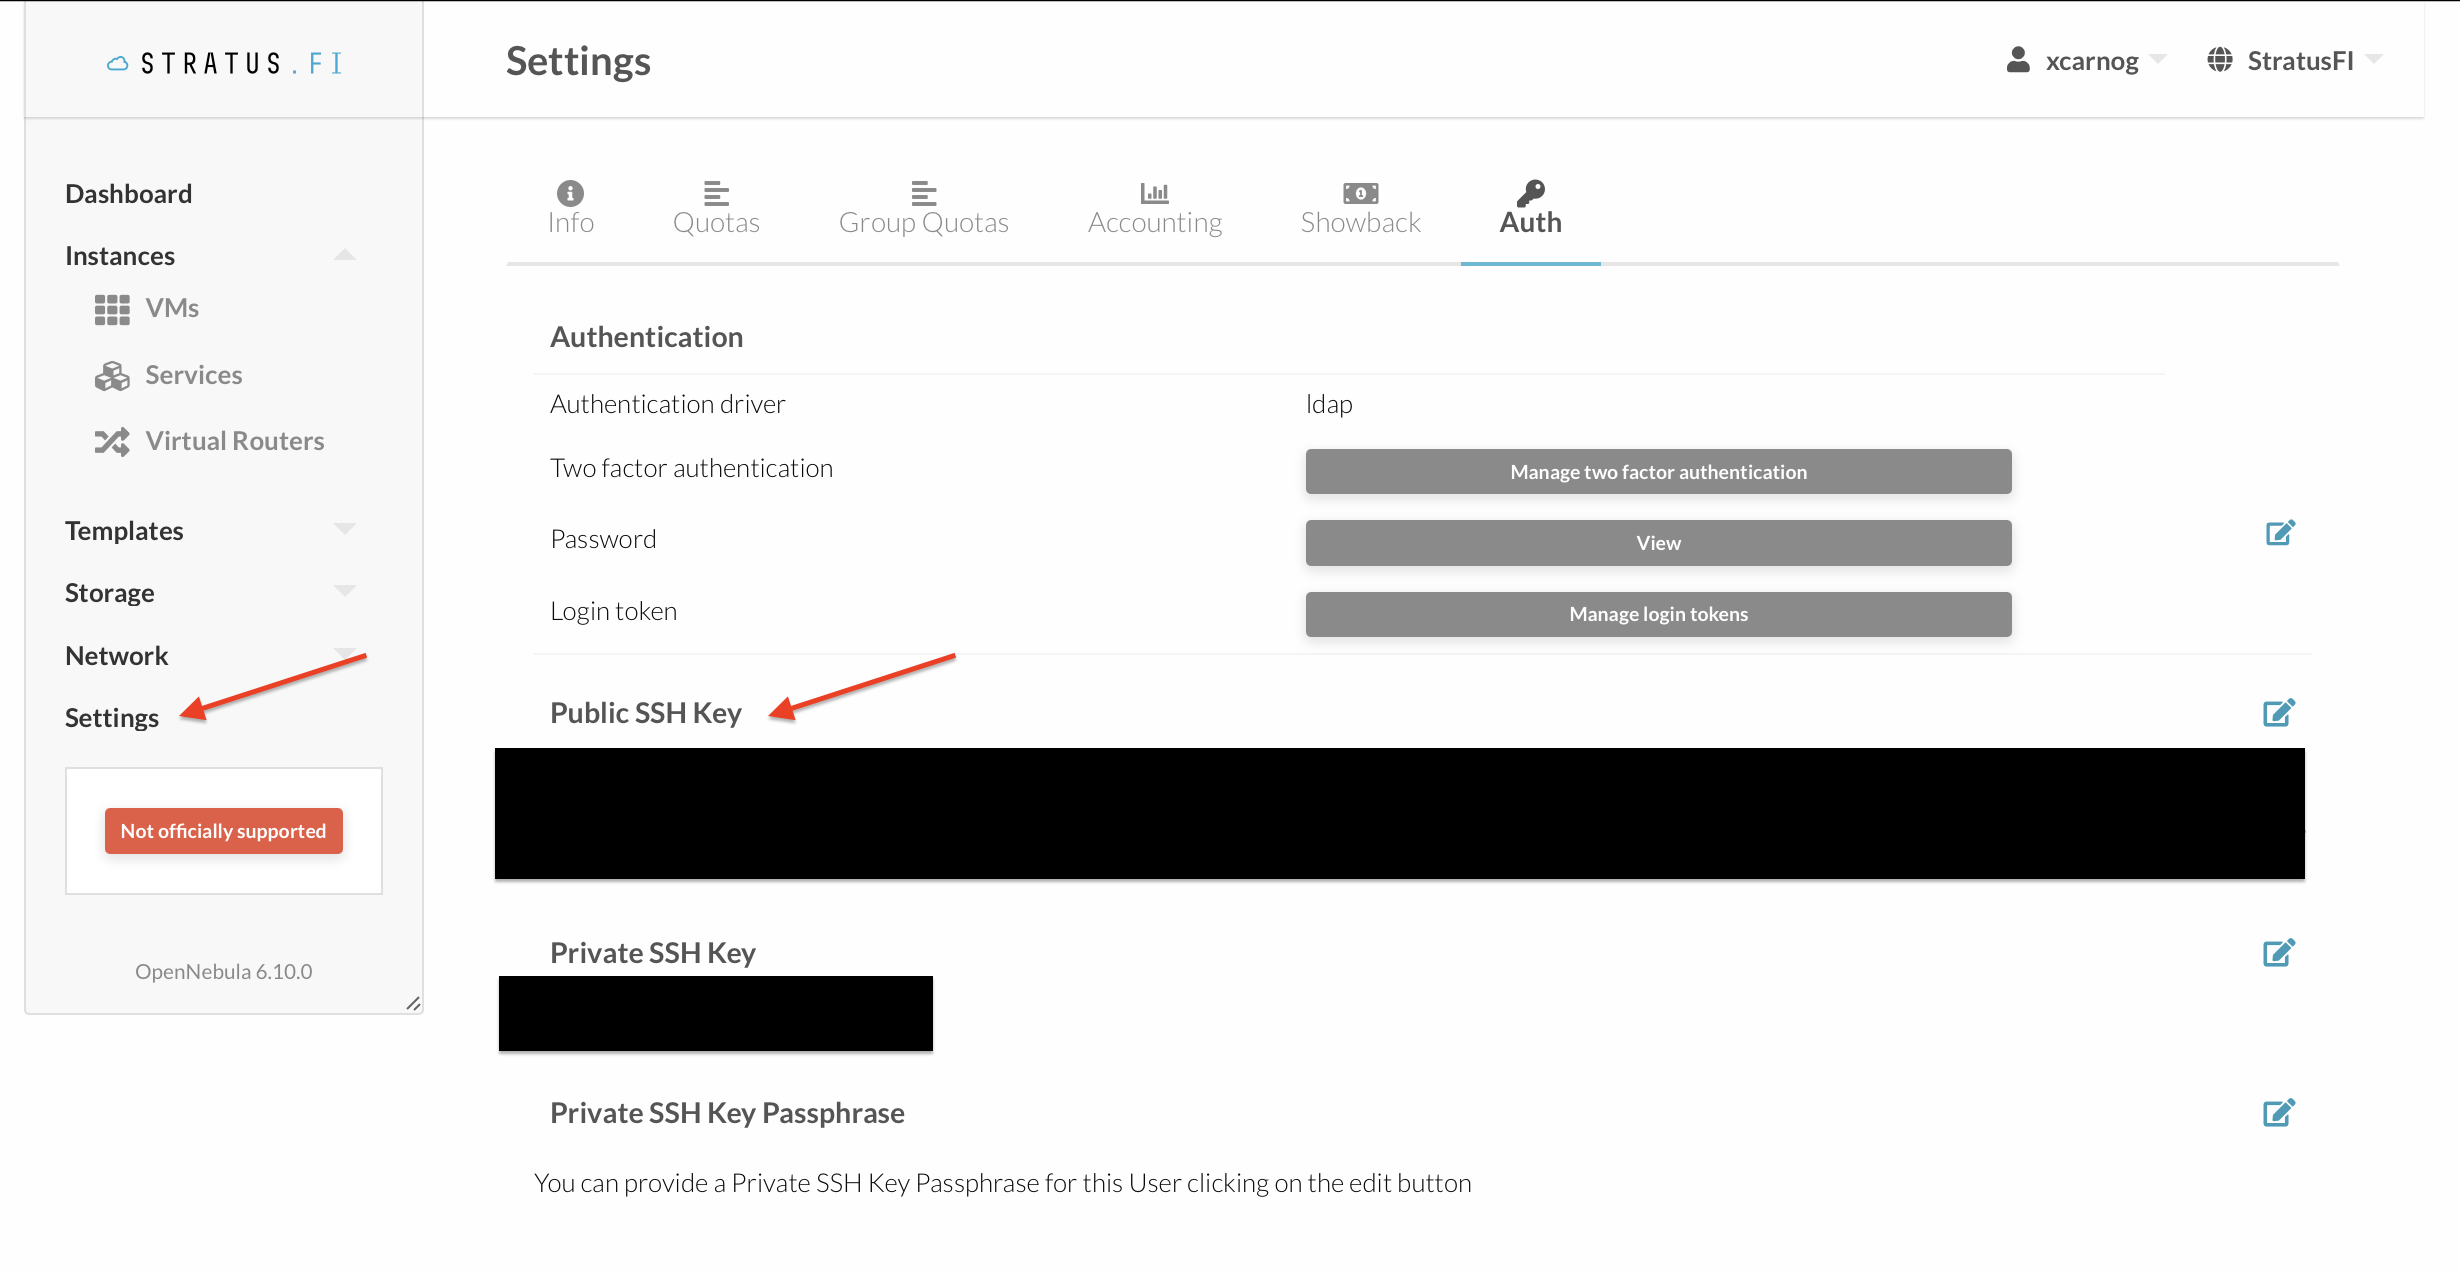Switch to the Accounting tab
The image size is (2460, 1274).
[x=1155, y=208]
